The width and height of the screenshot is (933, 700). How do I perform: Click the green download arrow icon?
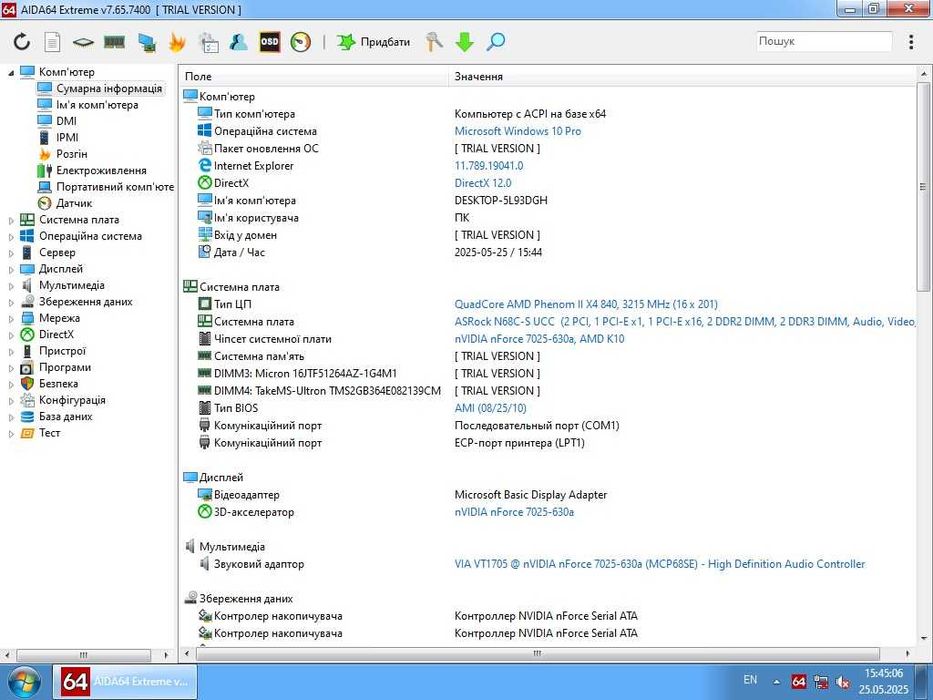465,42
